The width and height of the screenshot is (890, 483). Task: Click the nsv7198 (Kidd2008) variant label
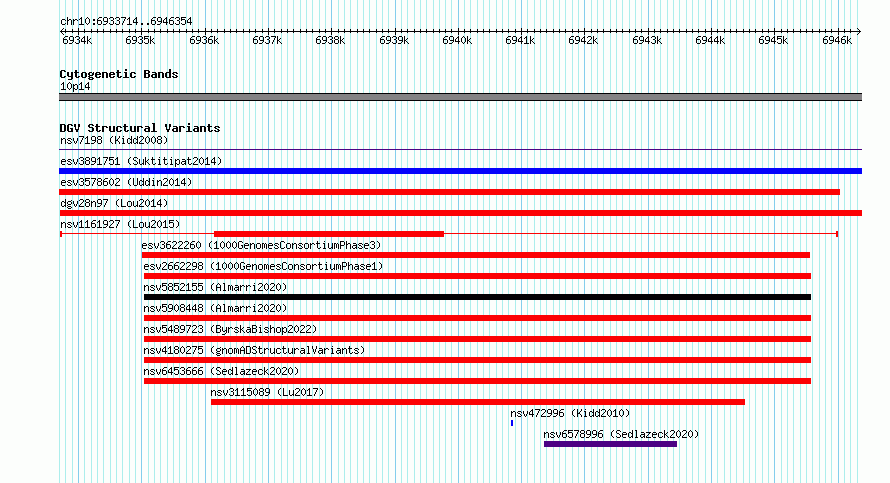click(x=114, y=140)
